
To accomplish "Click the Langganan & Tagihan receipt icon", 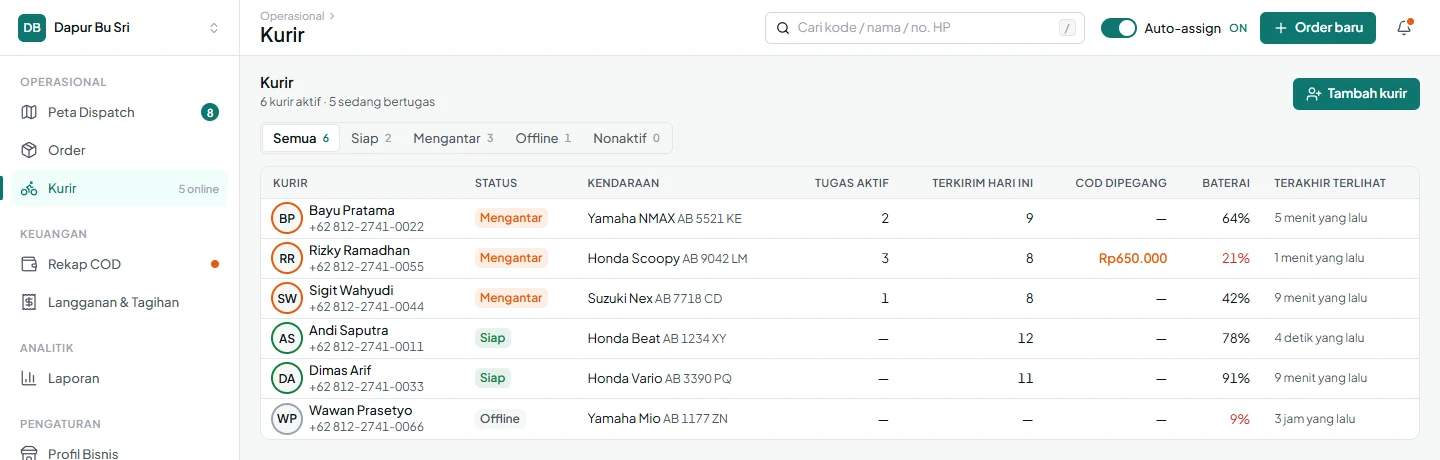I will click(29, 302).
